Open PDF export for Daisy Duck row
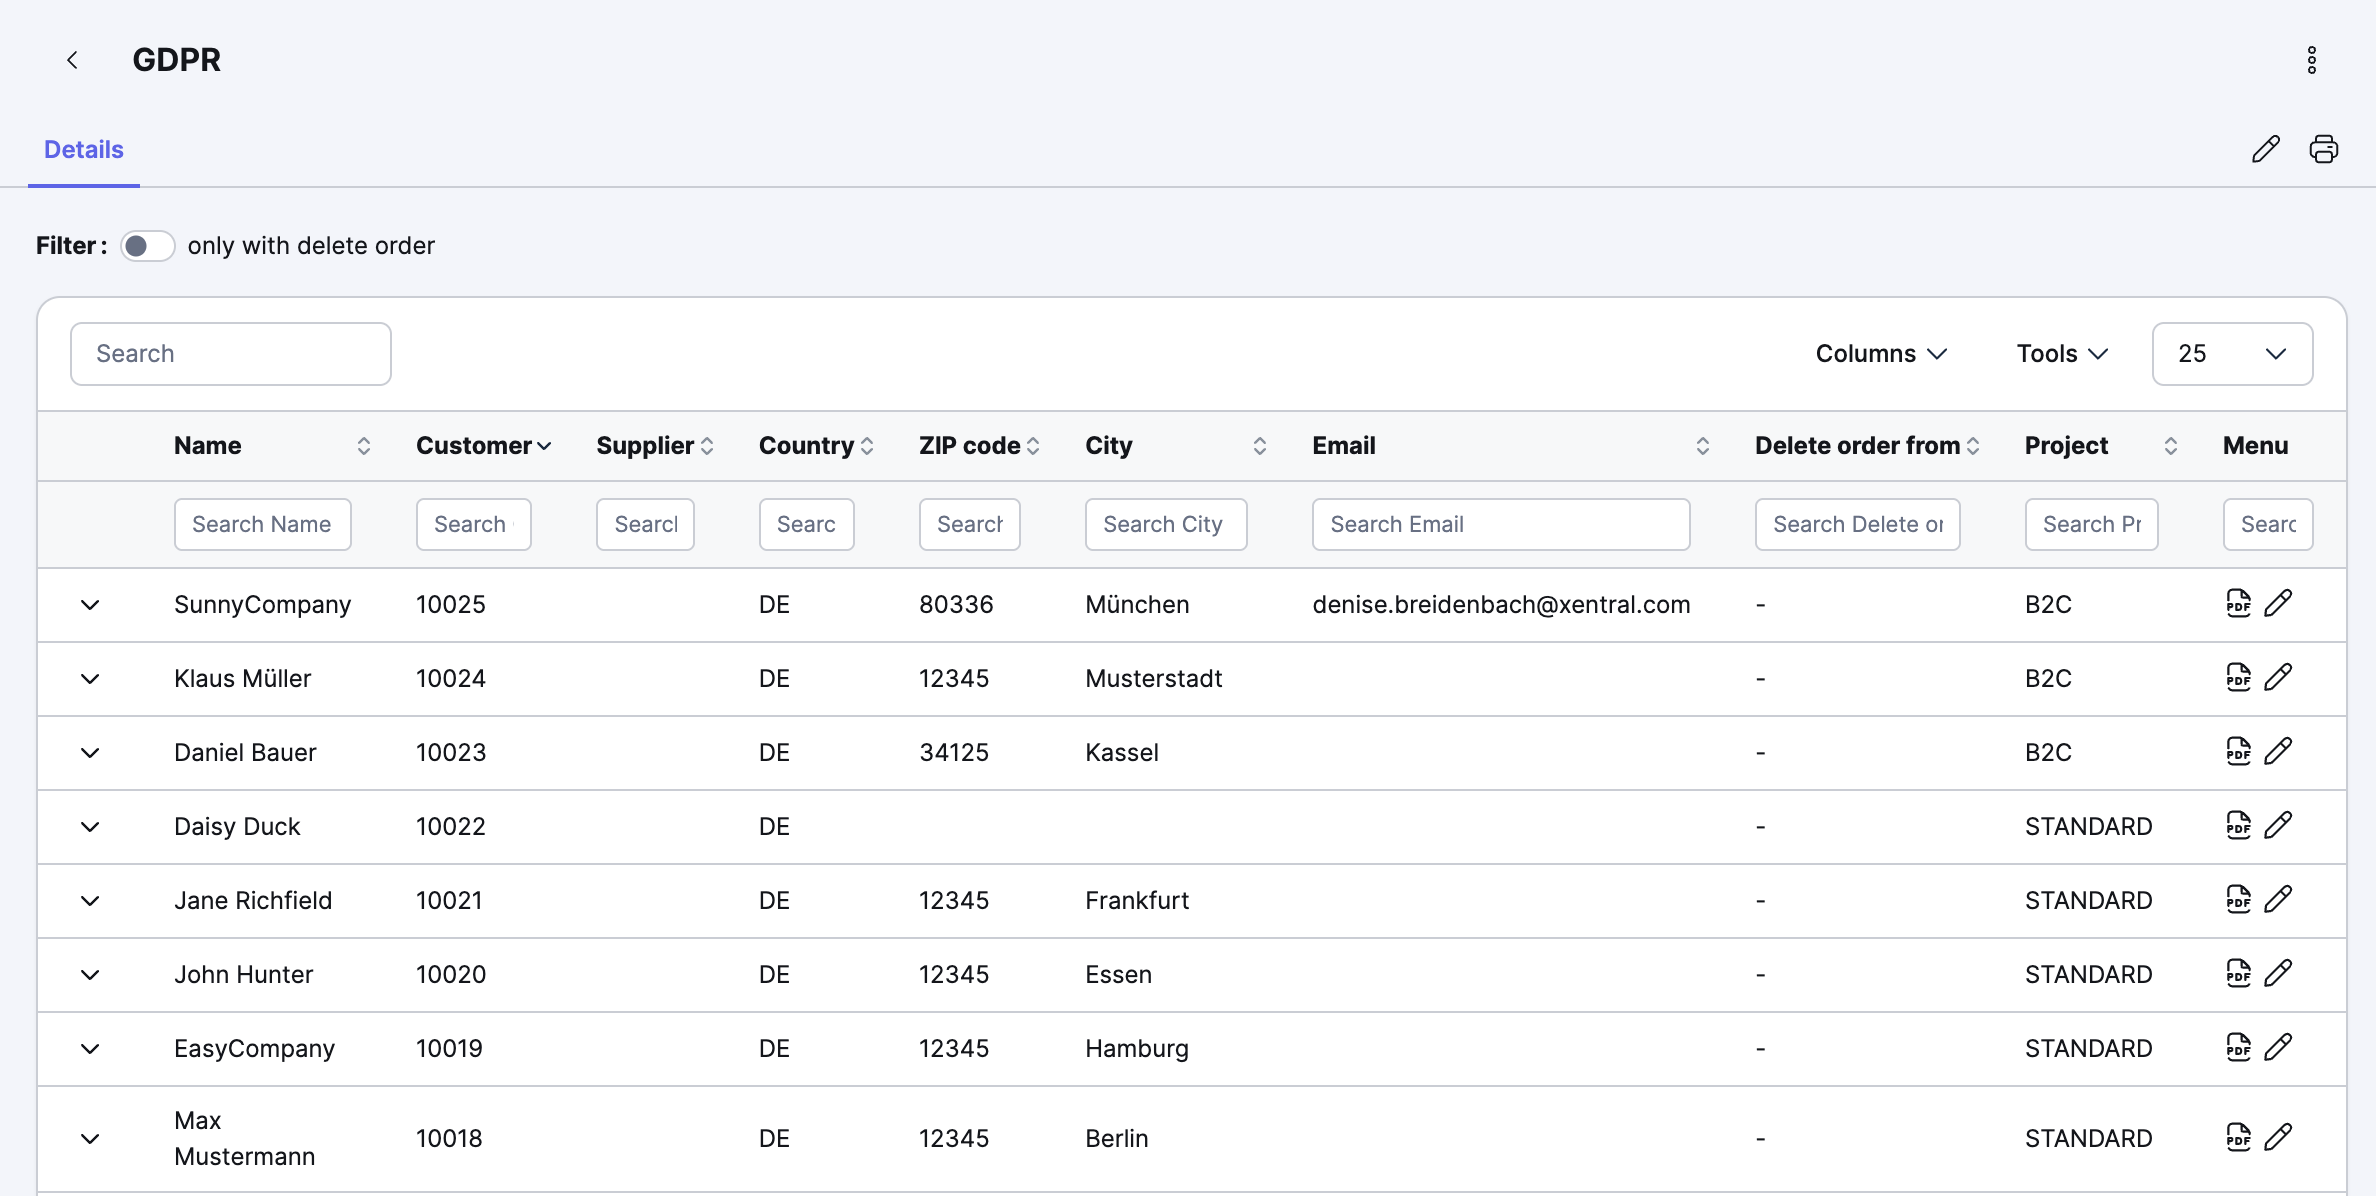Image resolution: width=2376 pixels, height=1196 pixels. click(2238, 826)
